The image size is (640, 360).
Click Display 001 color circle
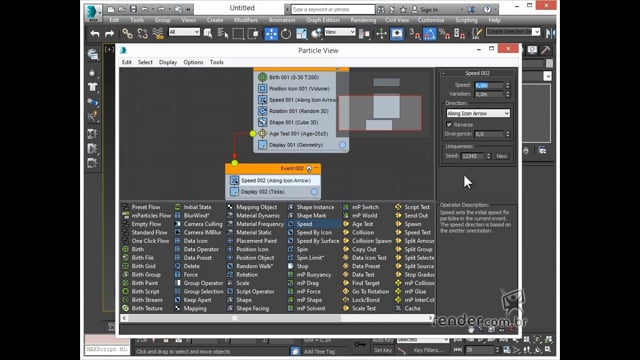[x=342, y=145]
